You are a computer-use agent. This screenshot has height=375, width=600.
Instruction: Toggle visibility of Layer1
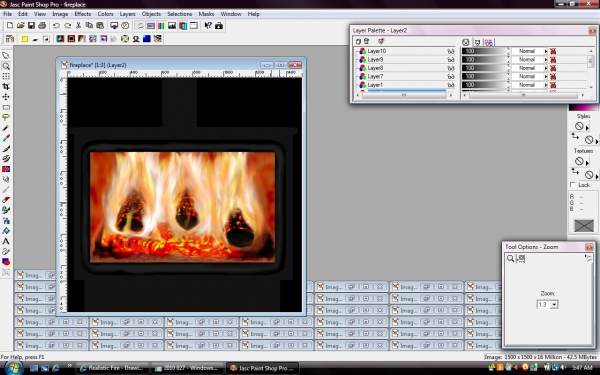coord(451,85)
